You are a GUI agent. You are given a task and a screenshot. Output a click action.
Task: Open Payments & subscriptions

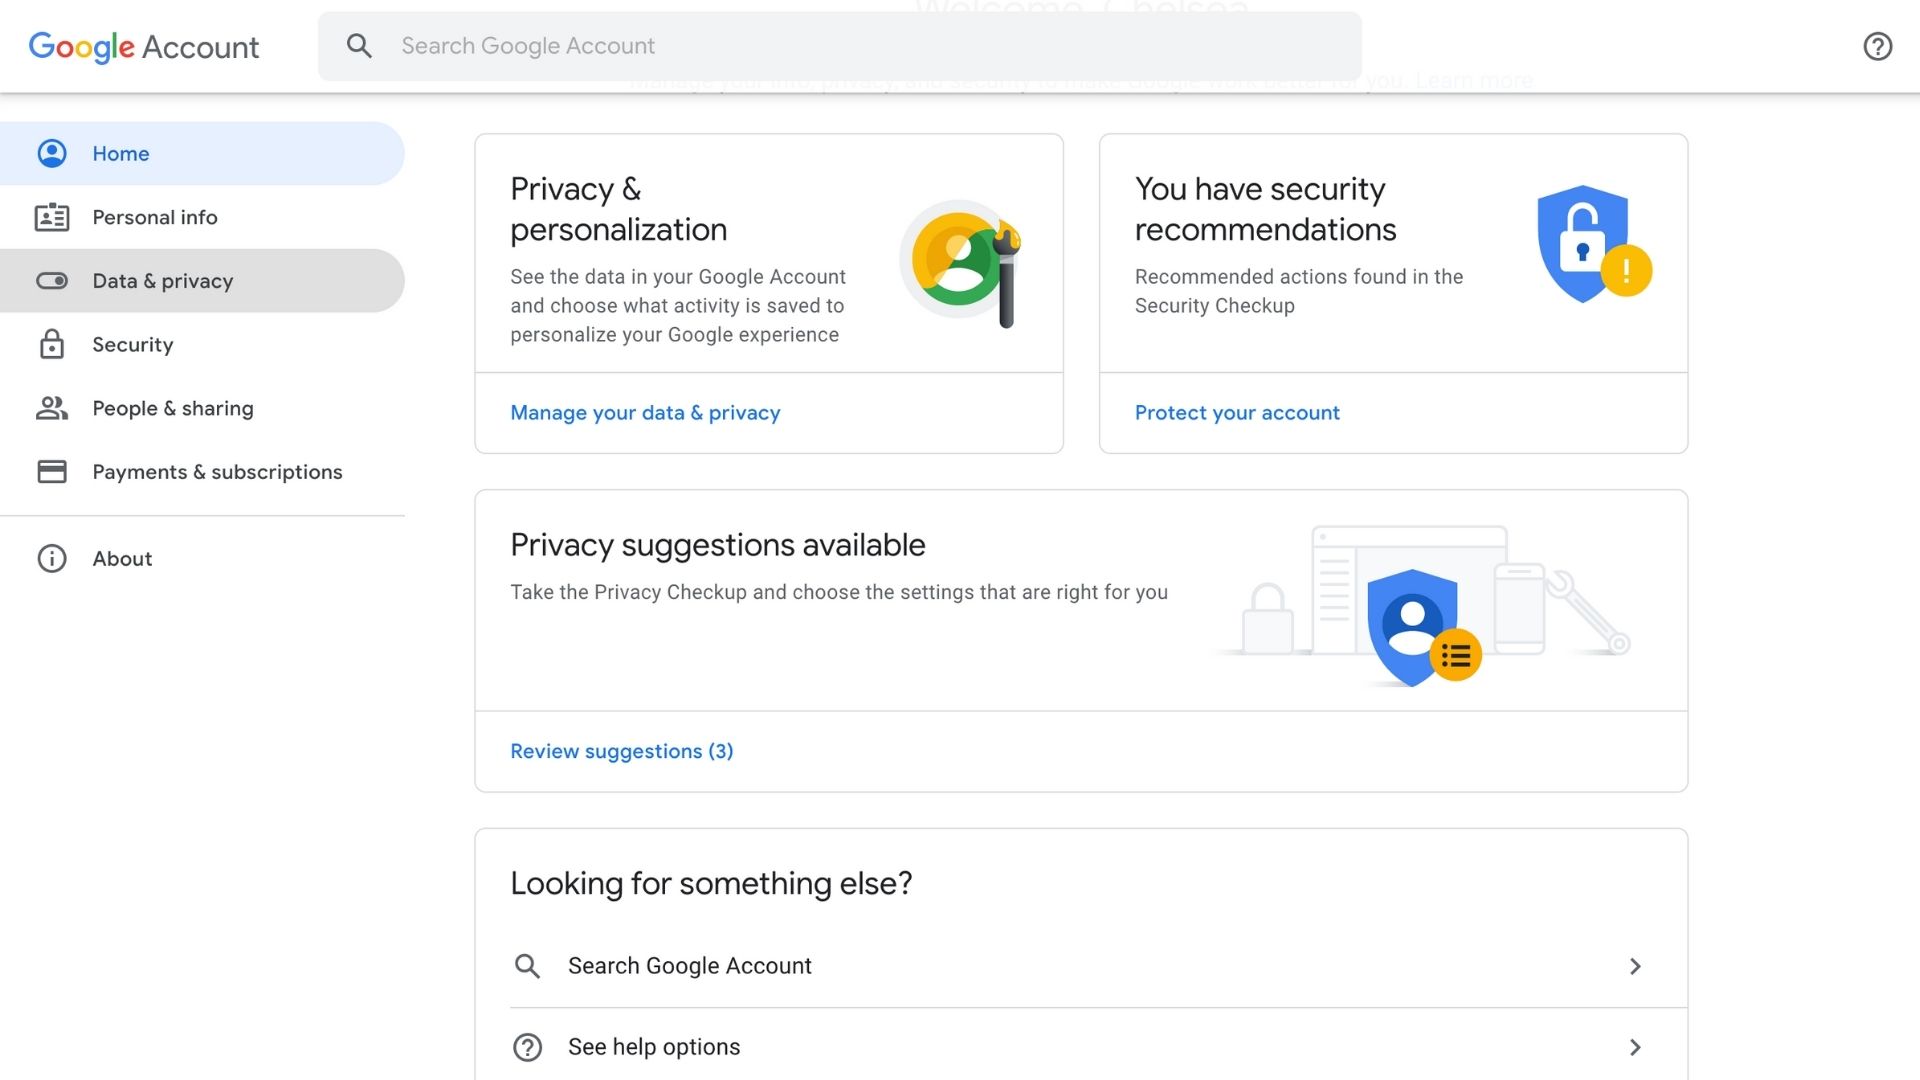[202, 471]
